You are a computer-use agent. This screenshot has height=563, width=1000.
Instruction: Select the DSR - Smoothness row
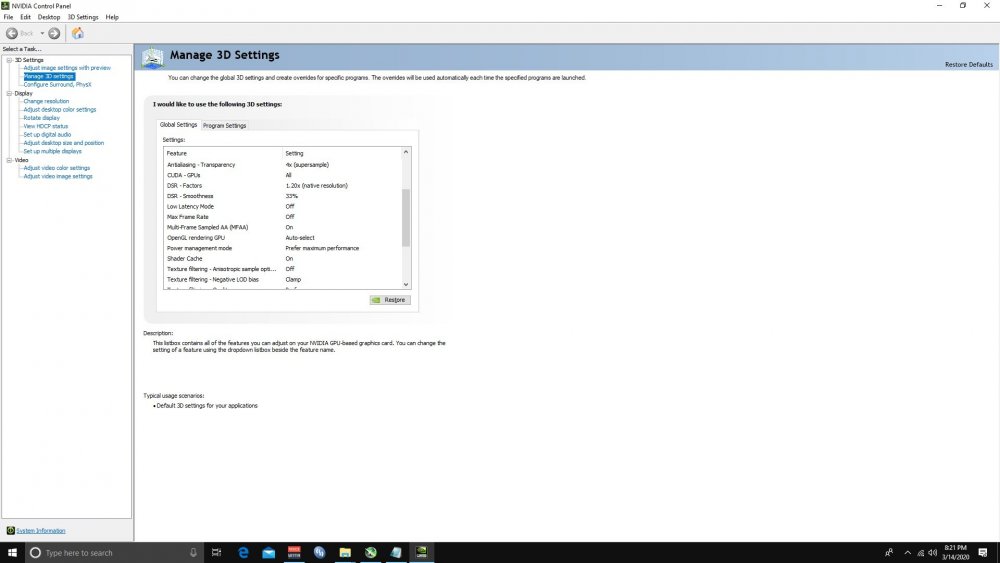(283, 196)
